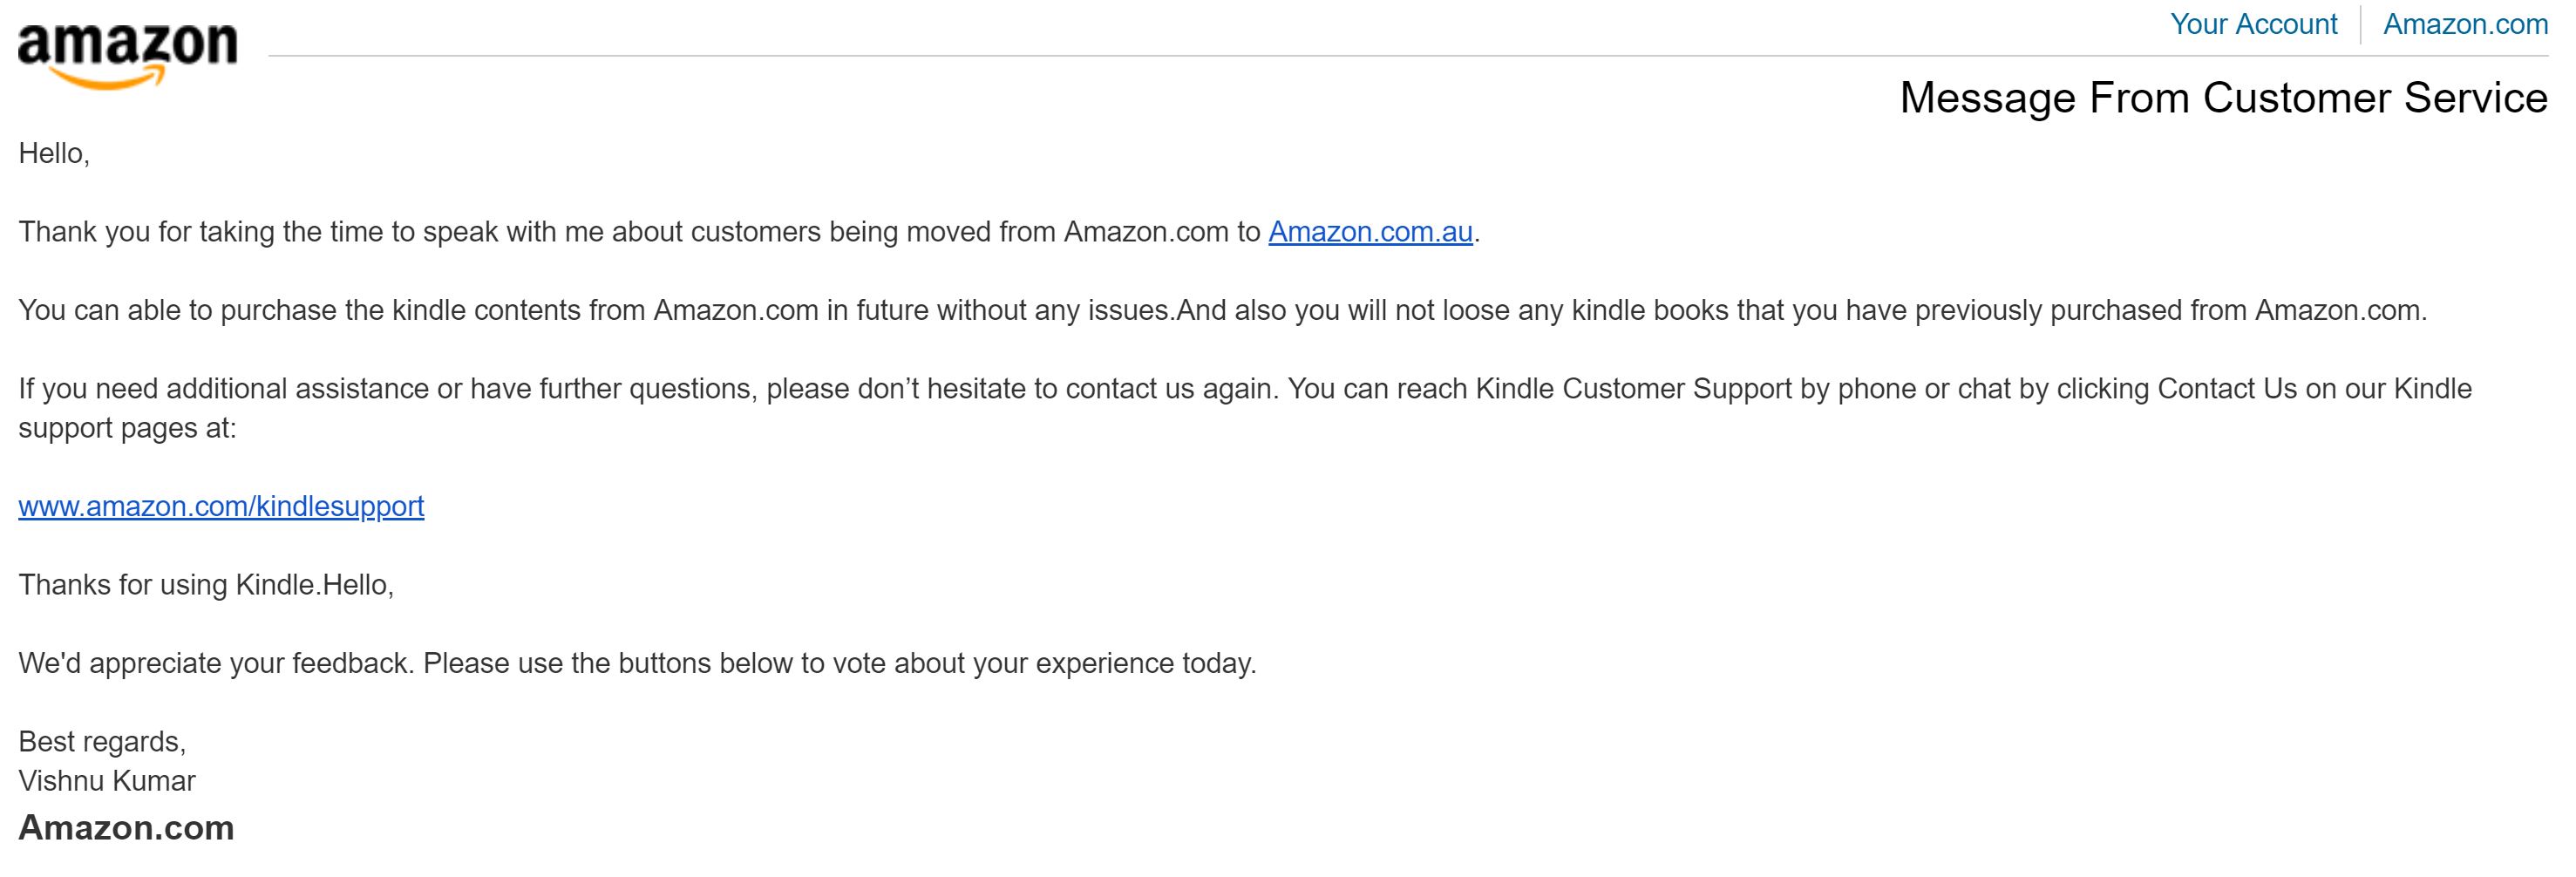Click the If you need additional assistance paragraph
This screenshot has height=877, width=2576.
[x=1245, y=408]
